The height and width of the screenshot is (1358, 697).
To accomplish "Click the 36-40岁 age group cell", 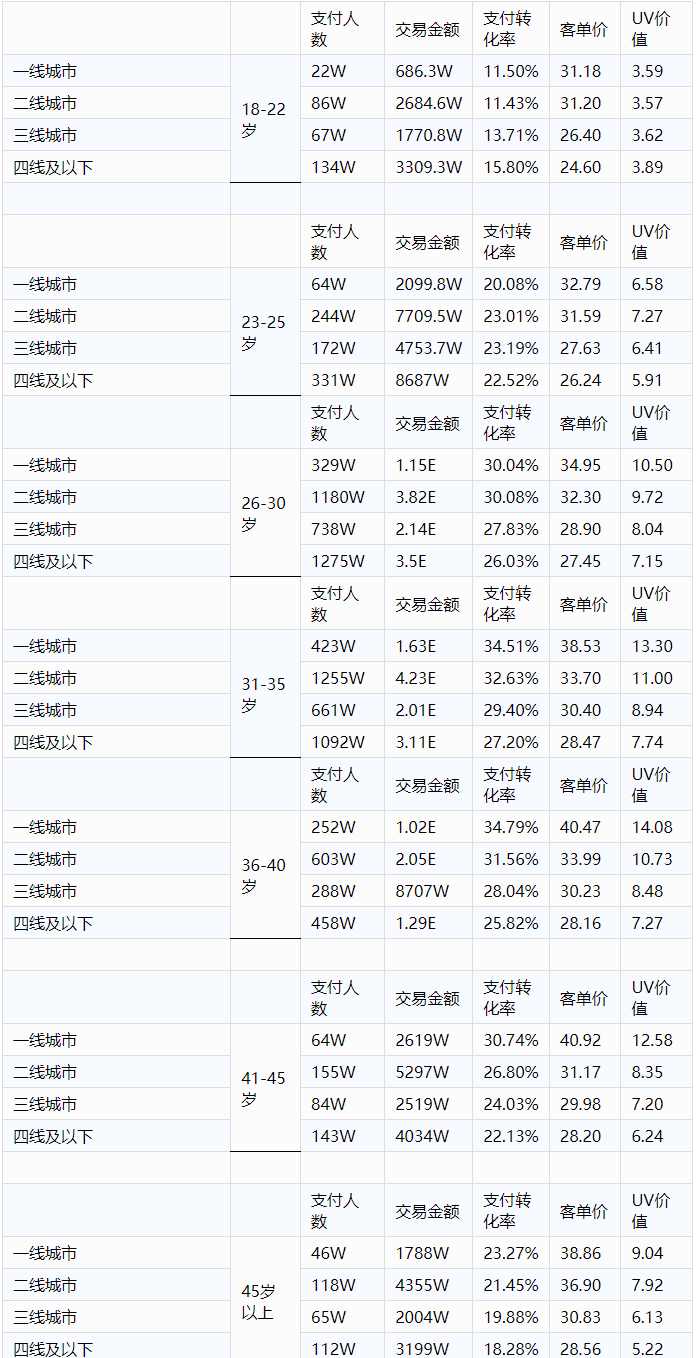I will coord(264,875).
